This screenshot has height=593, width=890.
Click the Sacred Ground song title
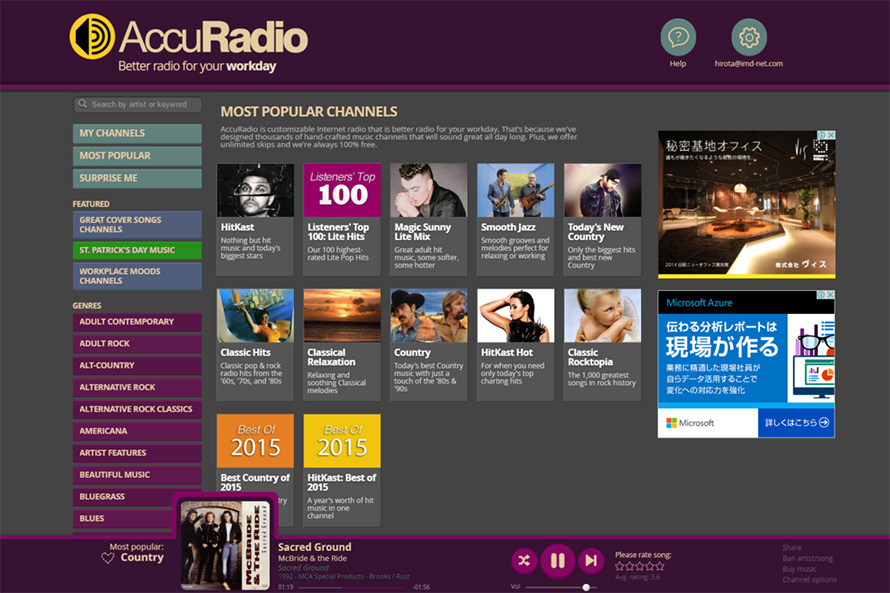(x=314, y=547)
